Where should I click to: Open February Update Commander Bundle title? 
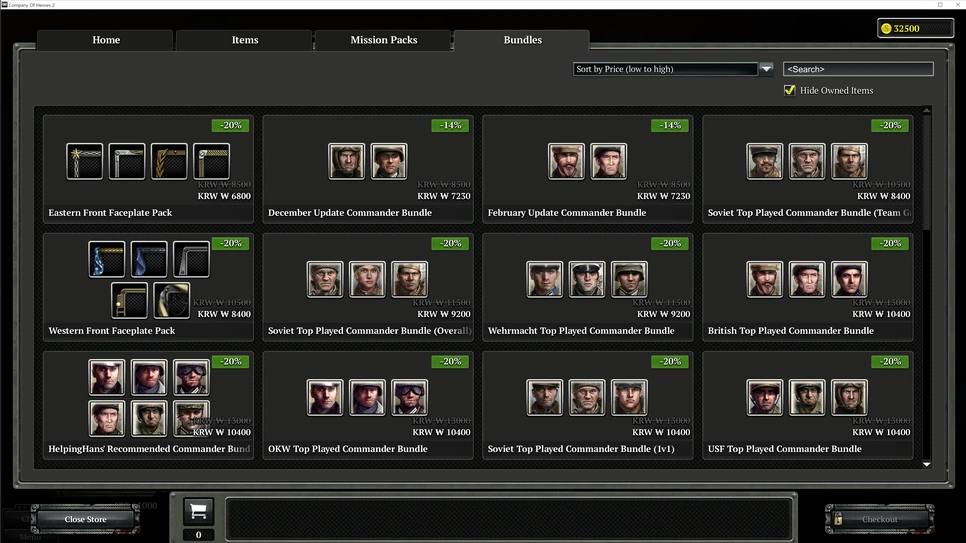click(x=567, y=213)
